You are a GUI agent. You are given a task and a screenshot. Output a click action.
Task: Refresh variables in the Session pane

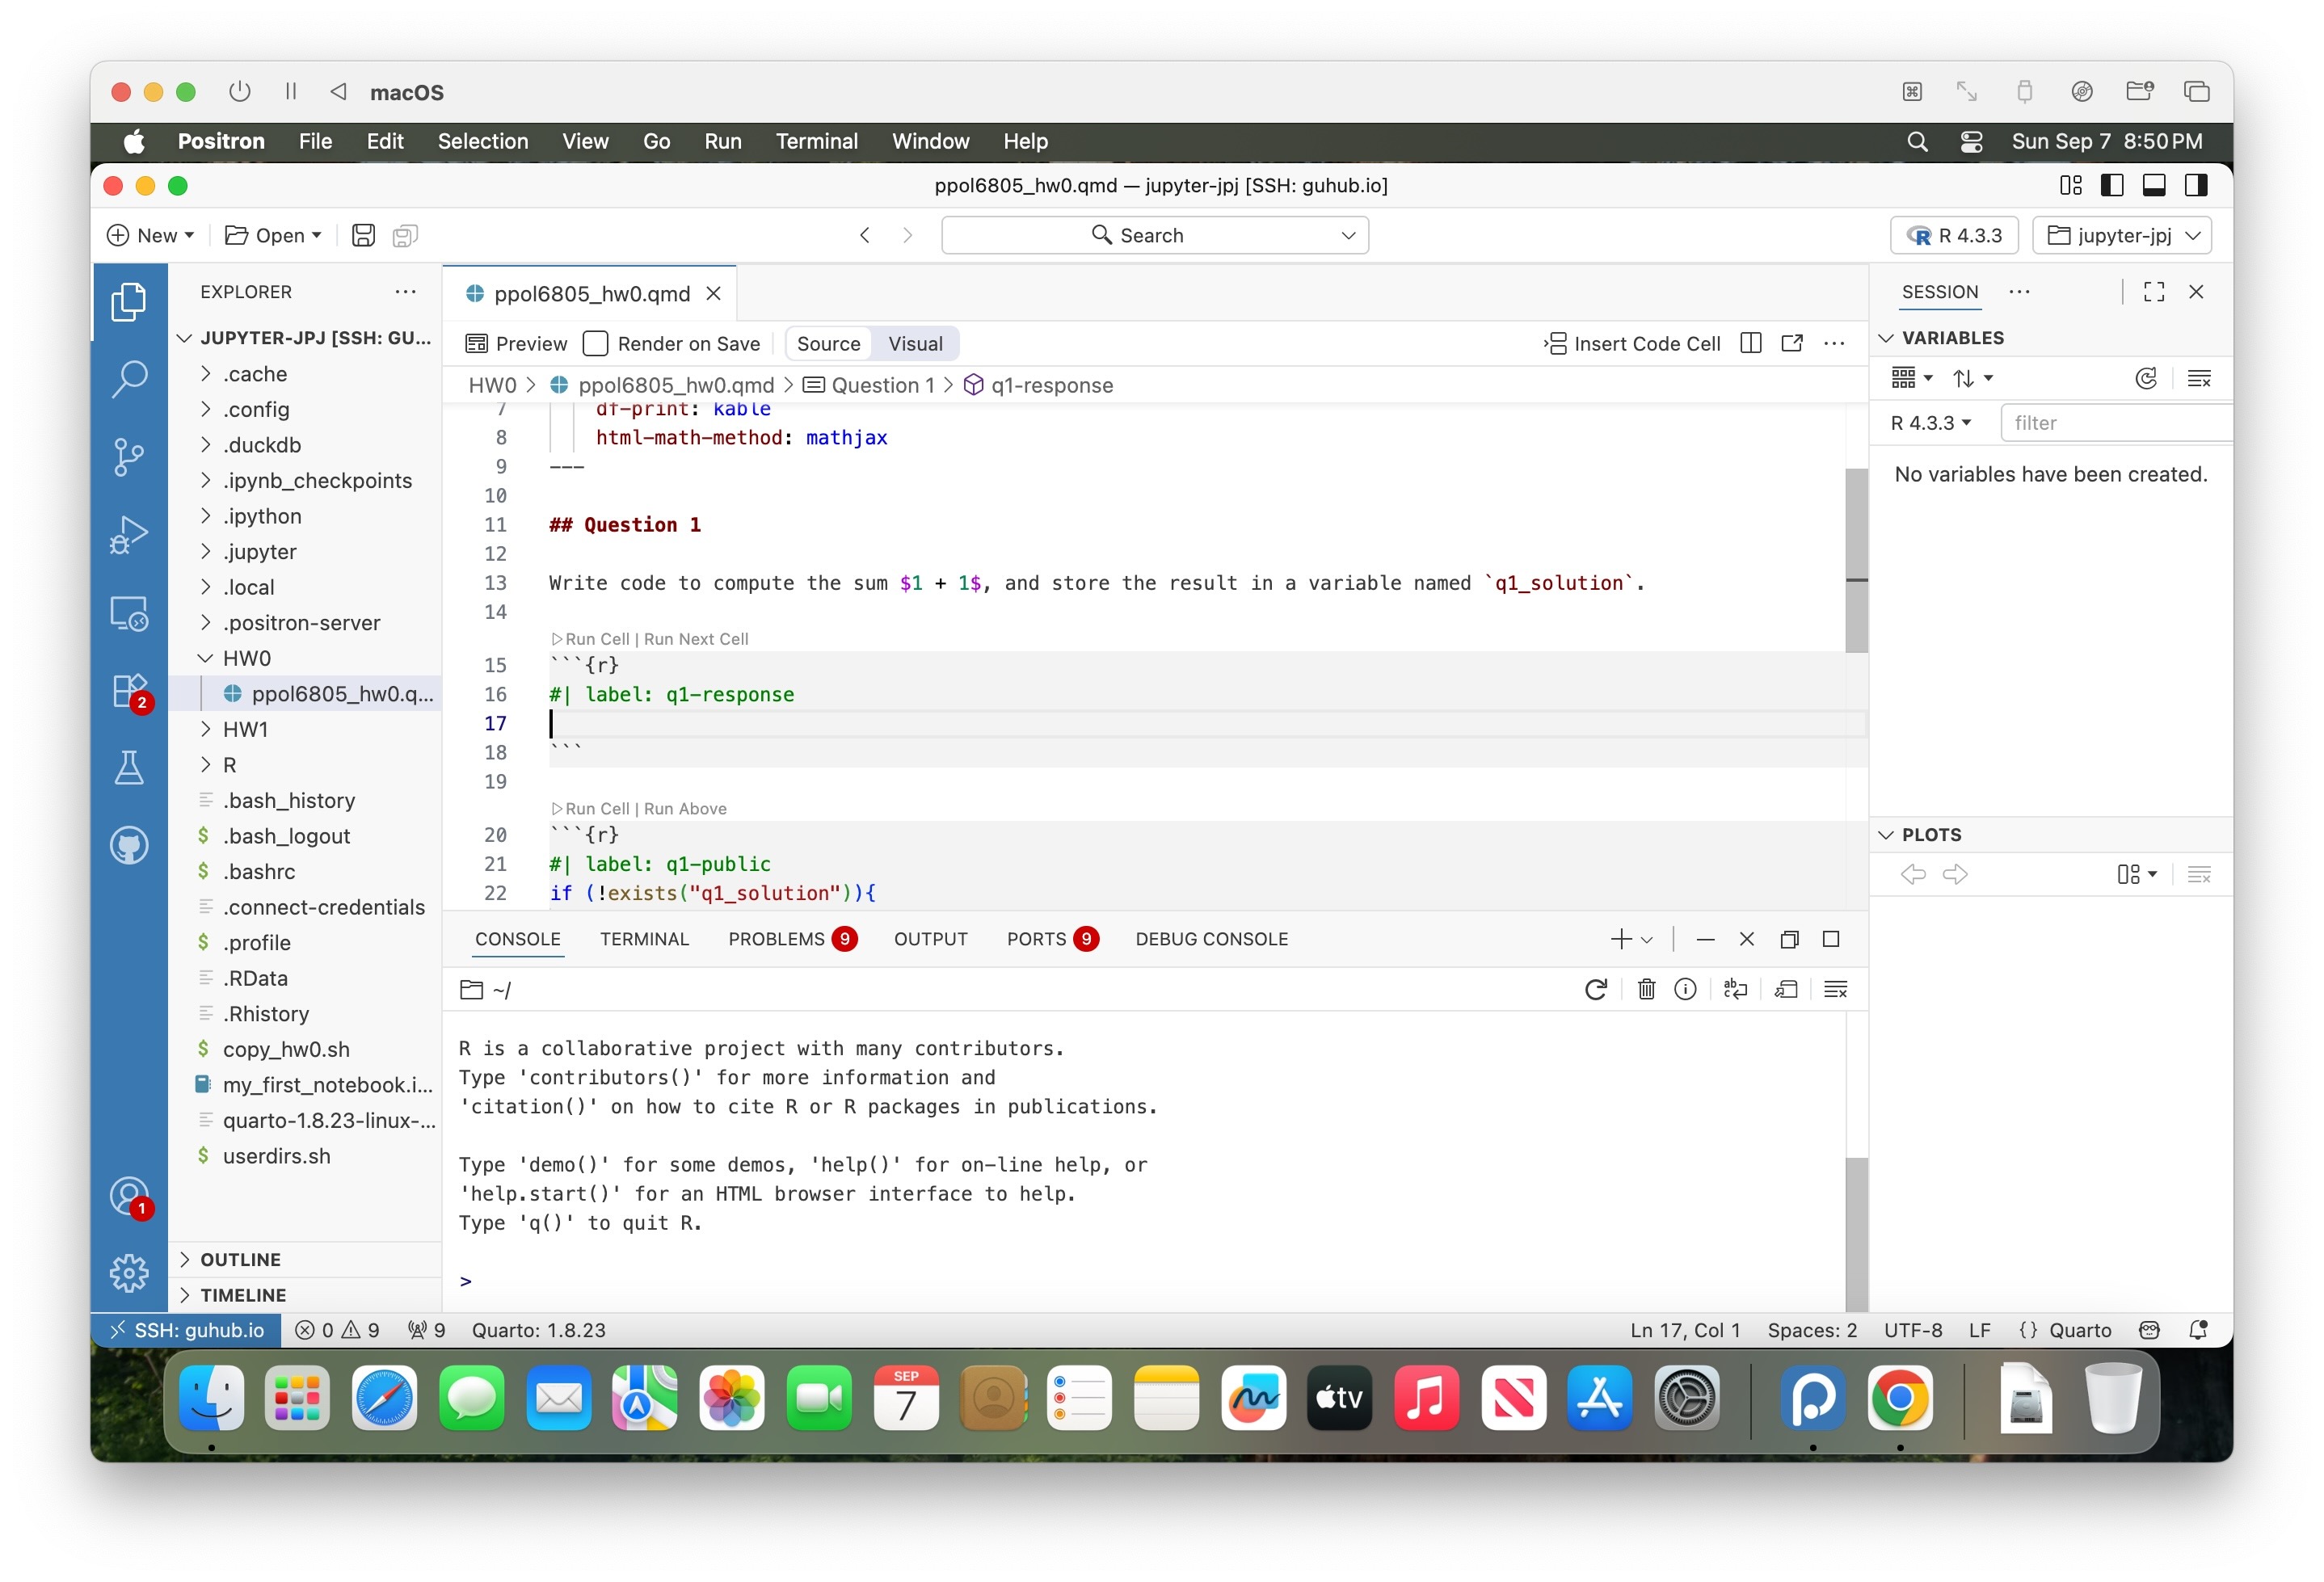pos(2146,378)
